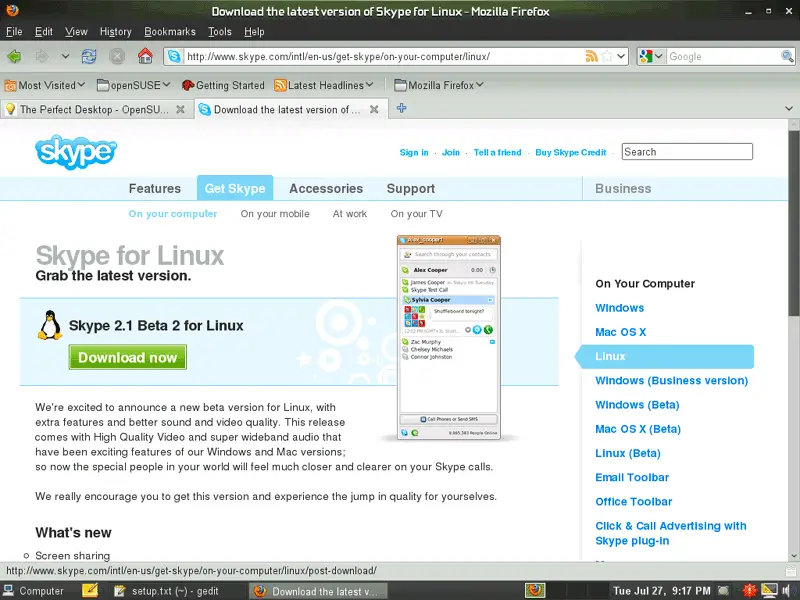Open the Computer menu in taskbar
The height and width of the screenshot is (600, 800).
[x=34, y=591]
